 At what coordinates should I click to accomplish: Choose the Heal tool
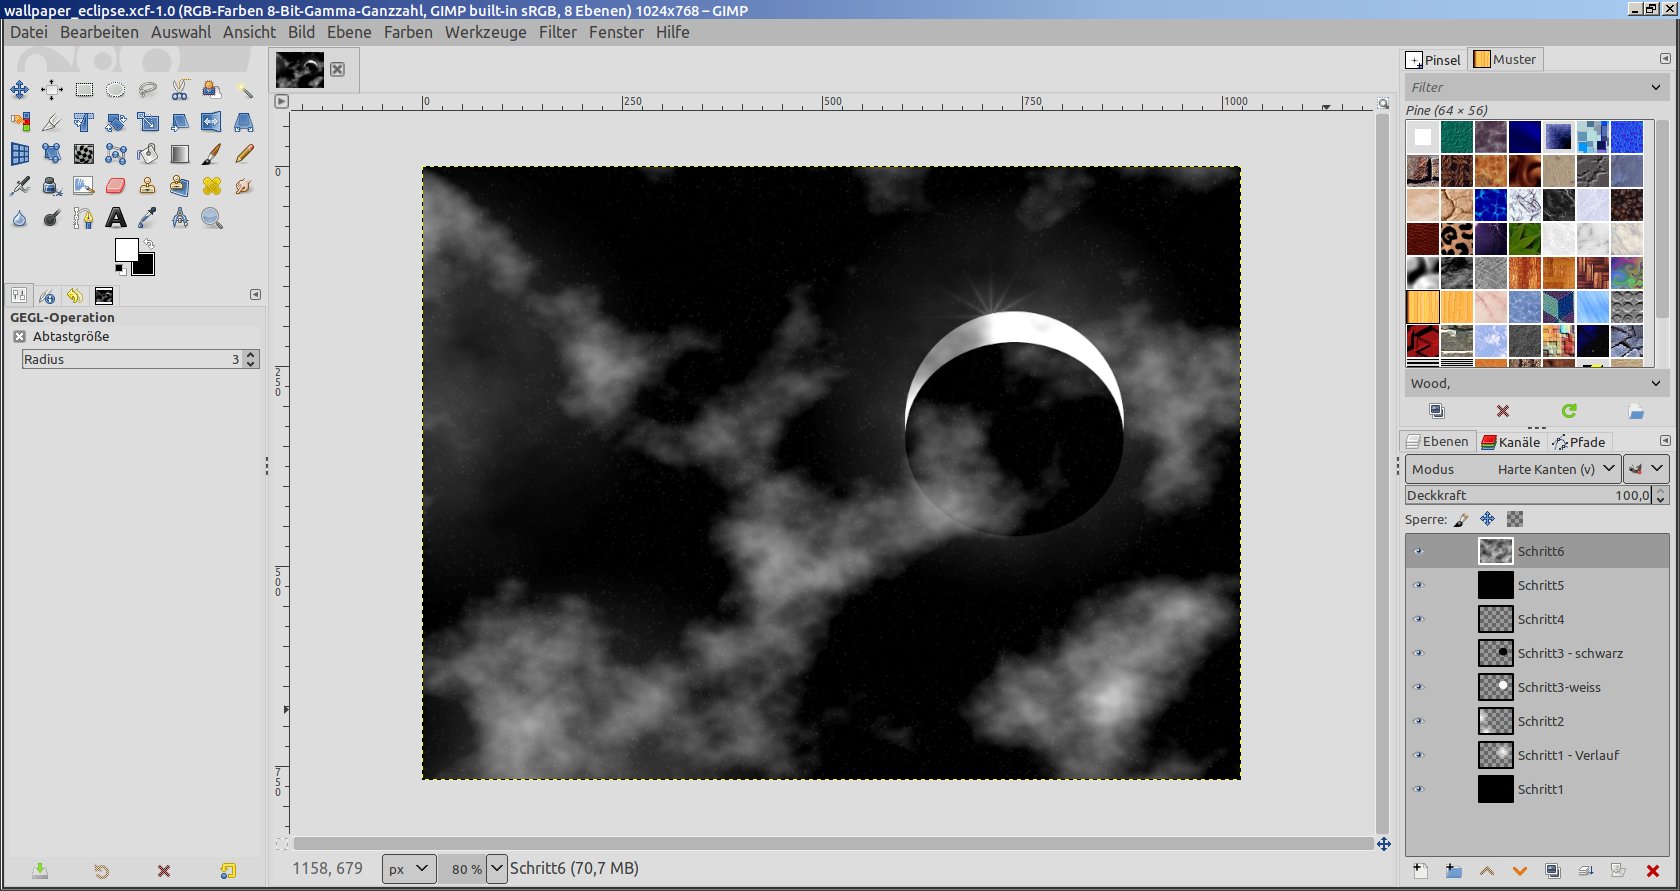tap(212, 186)
